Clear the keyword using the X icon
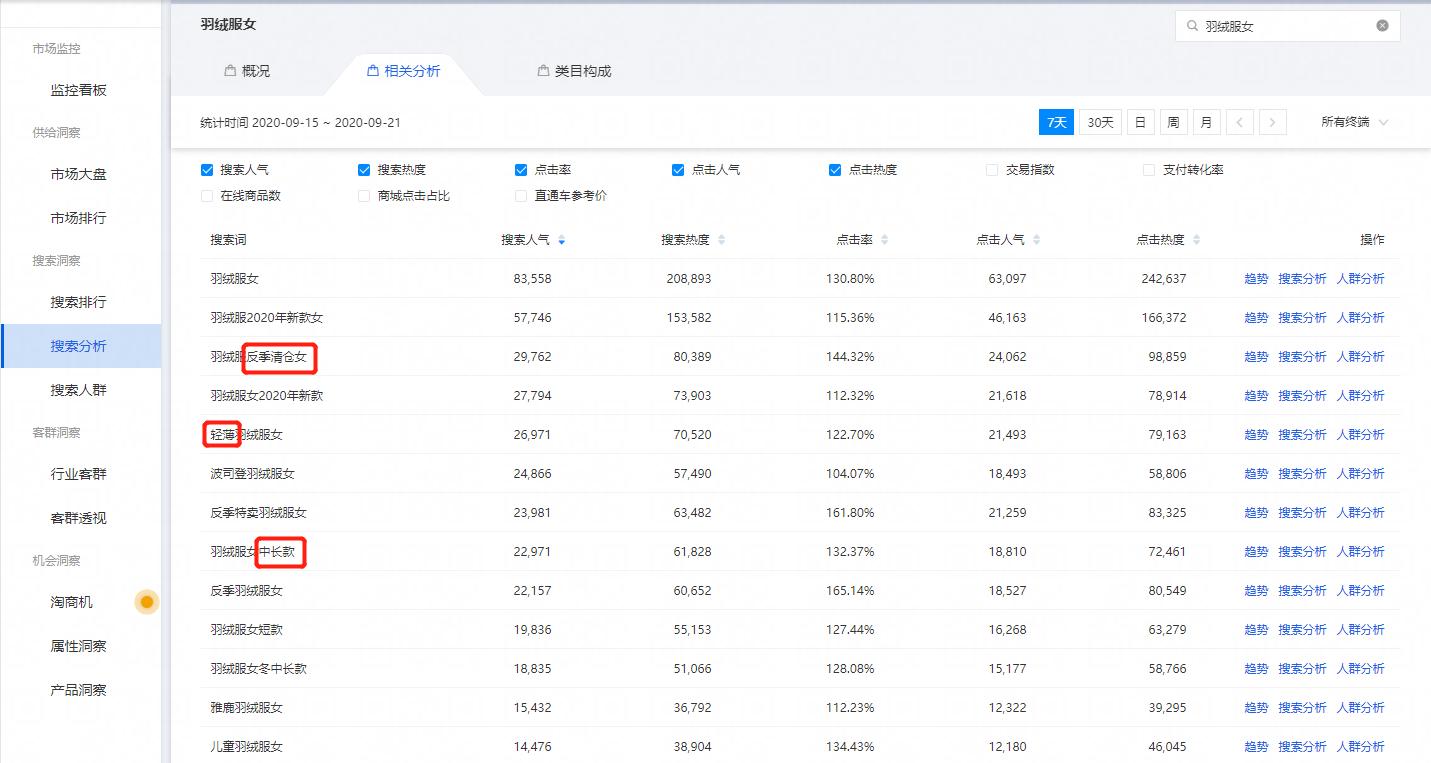Image resolution: width=1431 pixels, height=763 pixels. (1382, 25)
